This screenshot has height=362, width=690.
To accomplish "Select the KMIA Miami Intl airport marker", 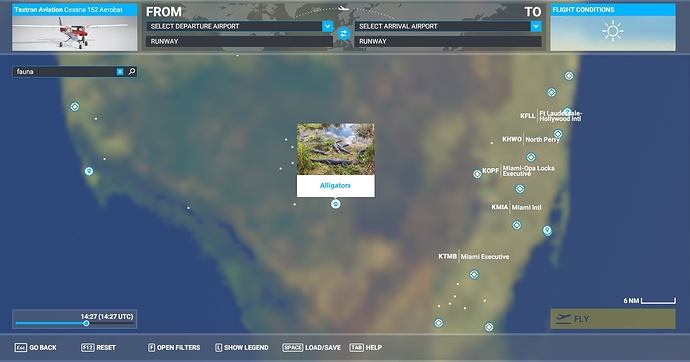I will coord(517,225).
